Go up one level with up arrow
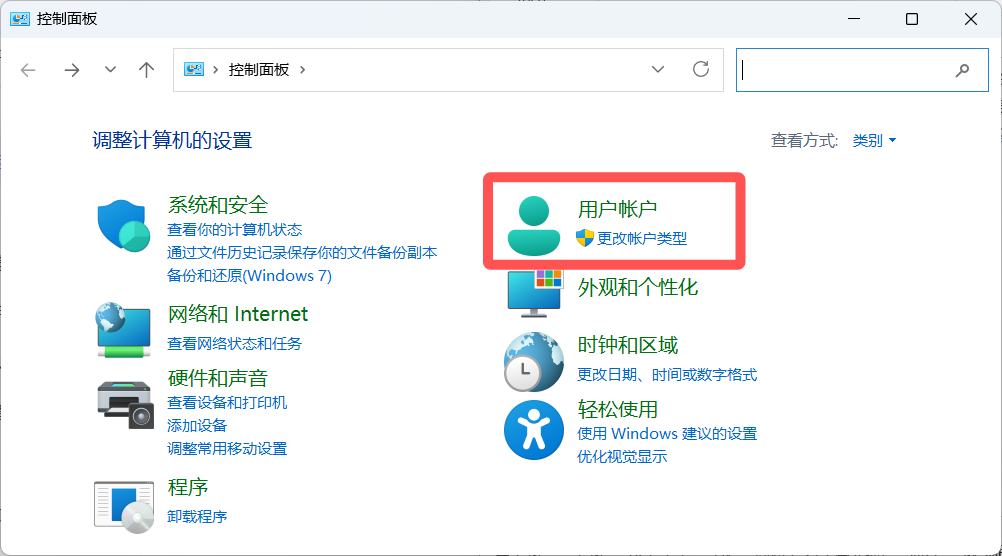 pos(146,70)
